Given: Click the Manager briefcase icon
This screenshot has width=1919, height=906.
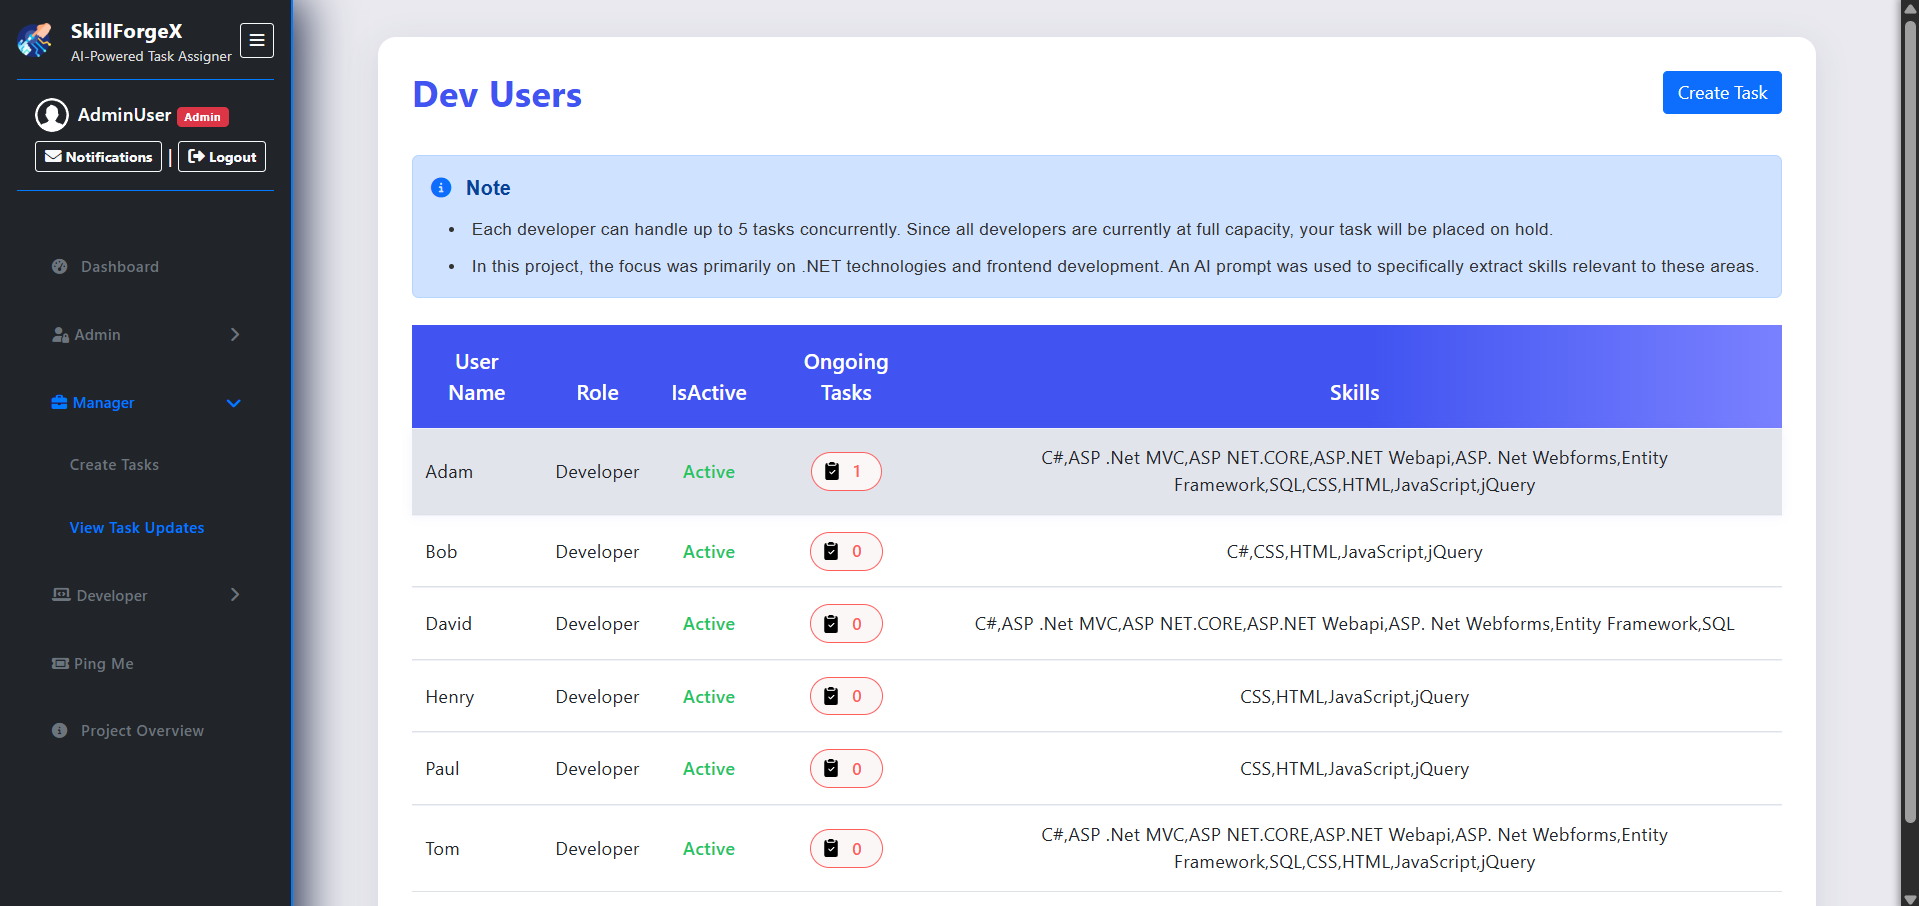Looking at the screenshot, I should coord(60,403).
